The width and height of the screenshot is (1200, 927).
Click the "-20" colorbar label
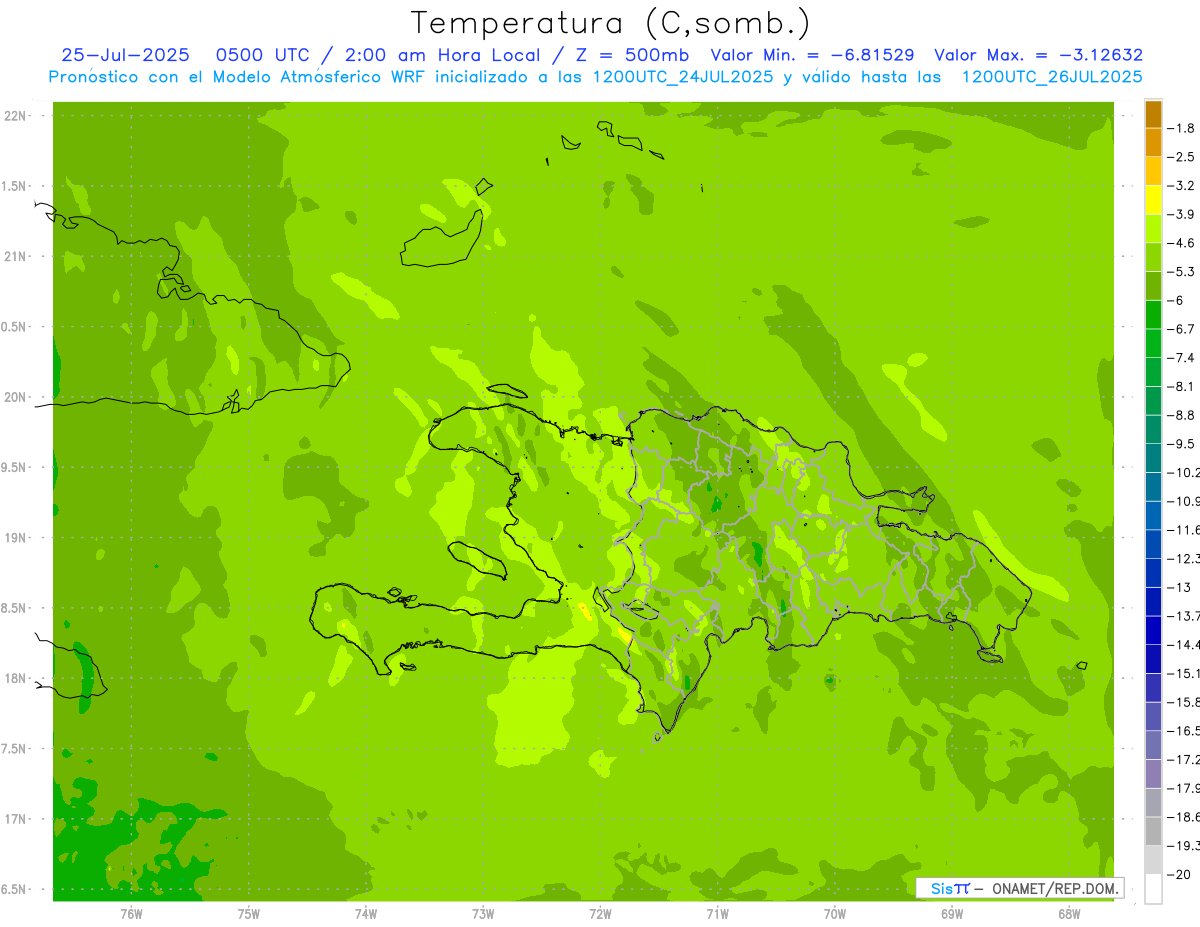coord(1180,875)
